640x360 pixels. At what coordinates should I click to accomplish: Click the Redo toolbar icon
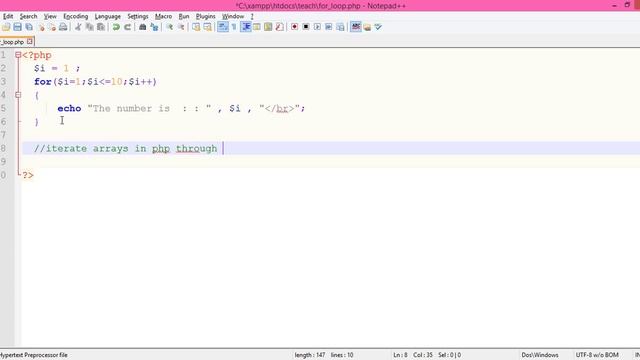pos(127,27)
